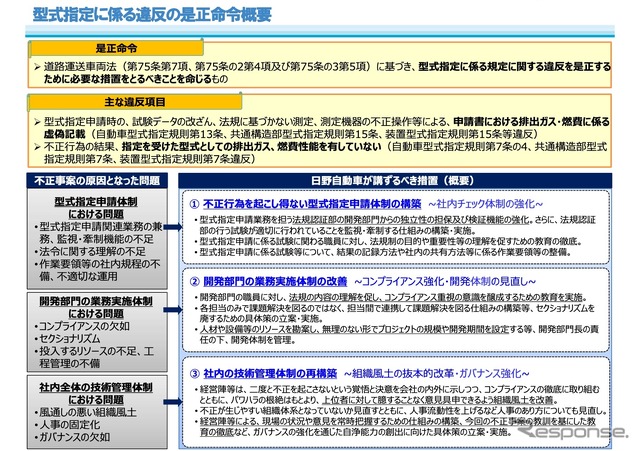Click the sentence starting 型式指定申請に係る試験等について
Viewport: 640px width, 451px height.
pos(382,252)
